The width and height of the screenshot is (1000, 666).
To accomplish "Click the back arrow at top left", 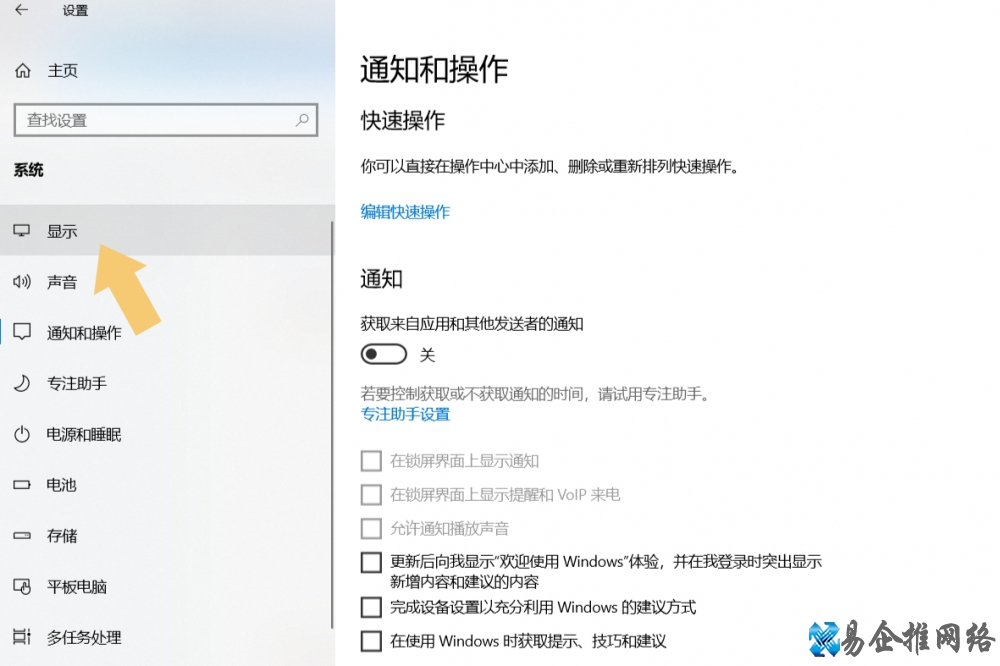I will click(20, 12).
